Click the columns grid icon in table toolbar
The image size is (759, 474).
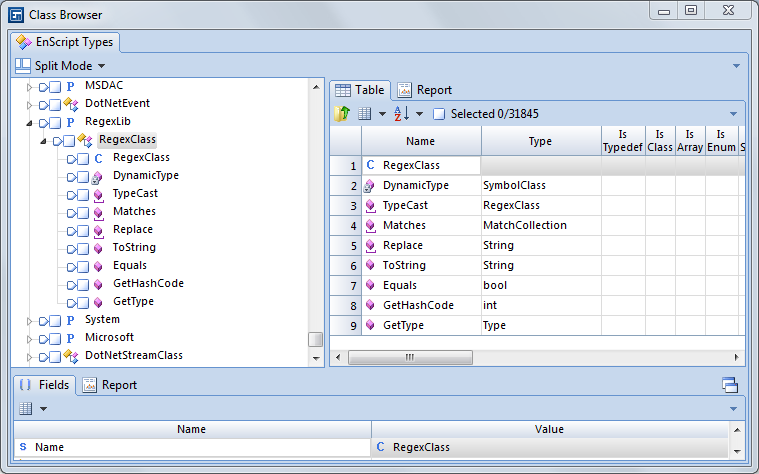point(364,114)
